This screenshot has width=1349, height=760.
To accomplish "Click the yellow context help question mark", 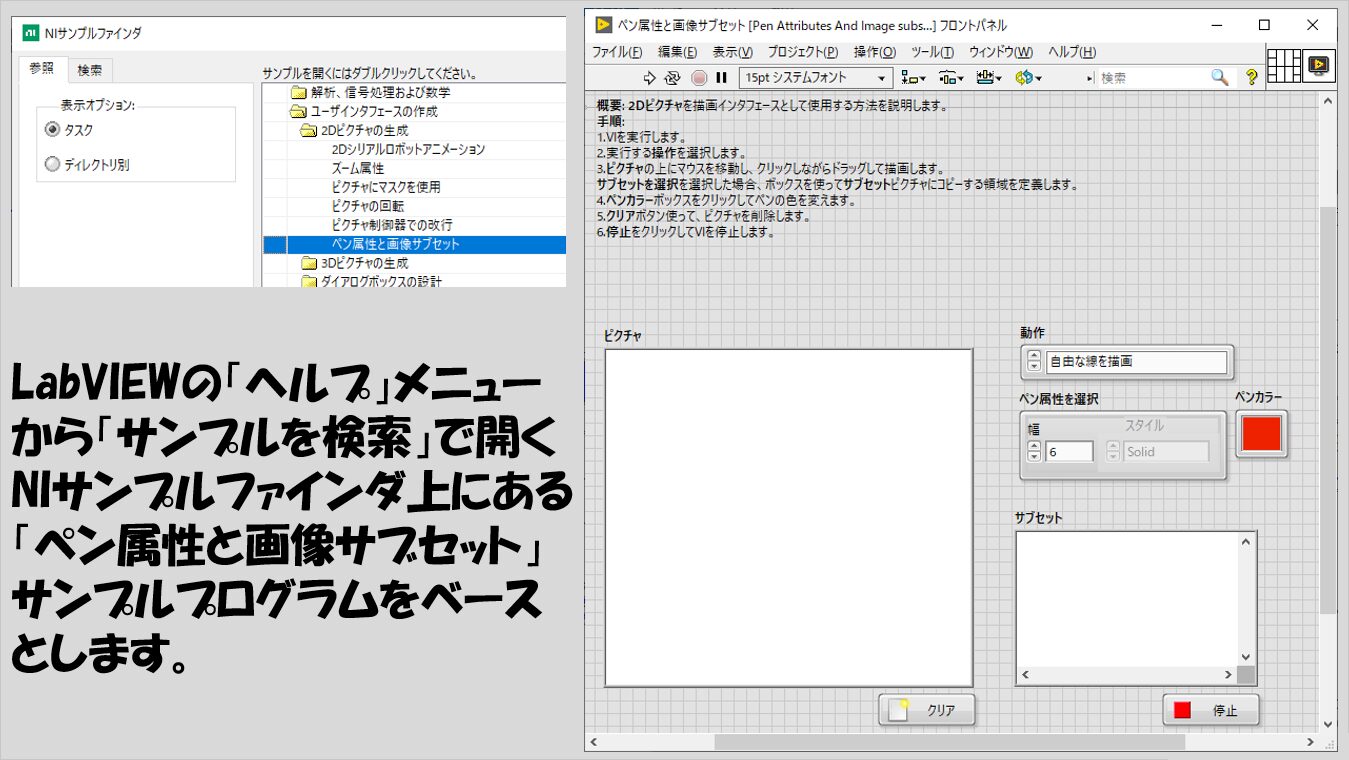I will coord(1250,78).
